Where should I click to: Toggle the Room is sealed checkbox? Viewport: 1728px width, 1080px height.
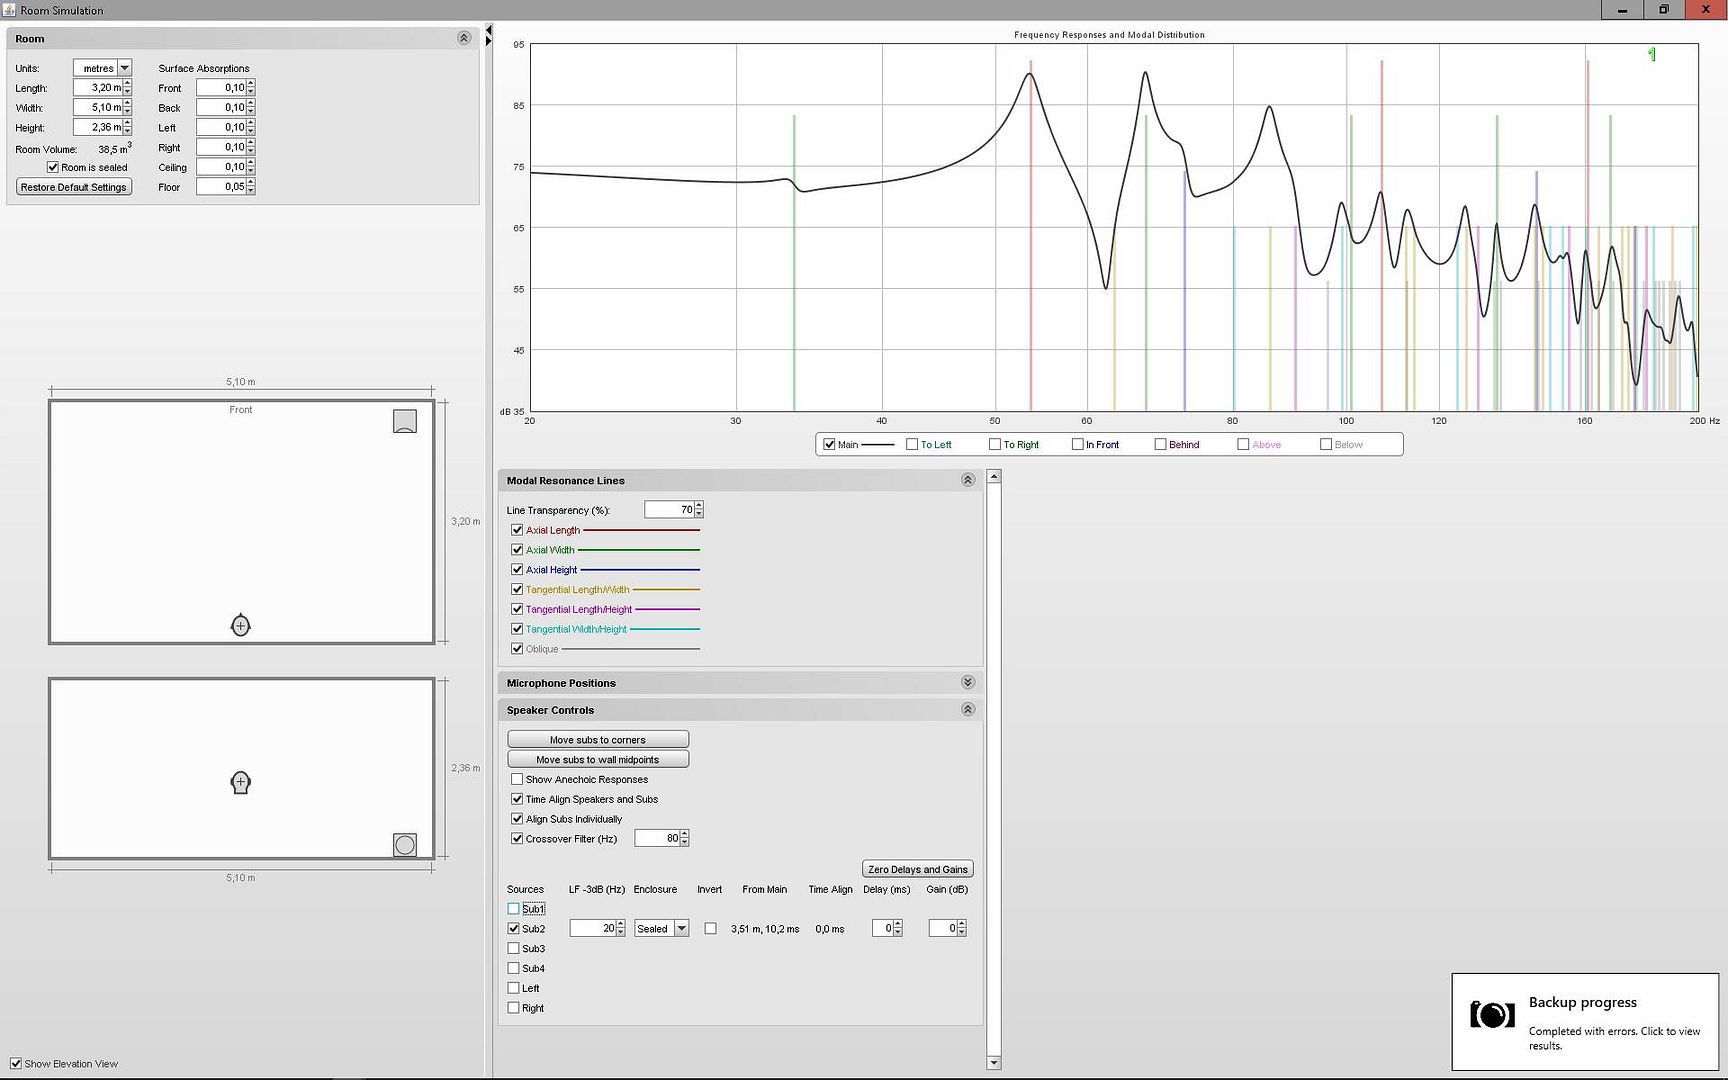pyautogui.click(x=53, y=168)
